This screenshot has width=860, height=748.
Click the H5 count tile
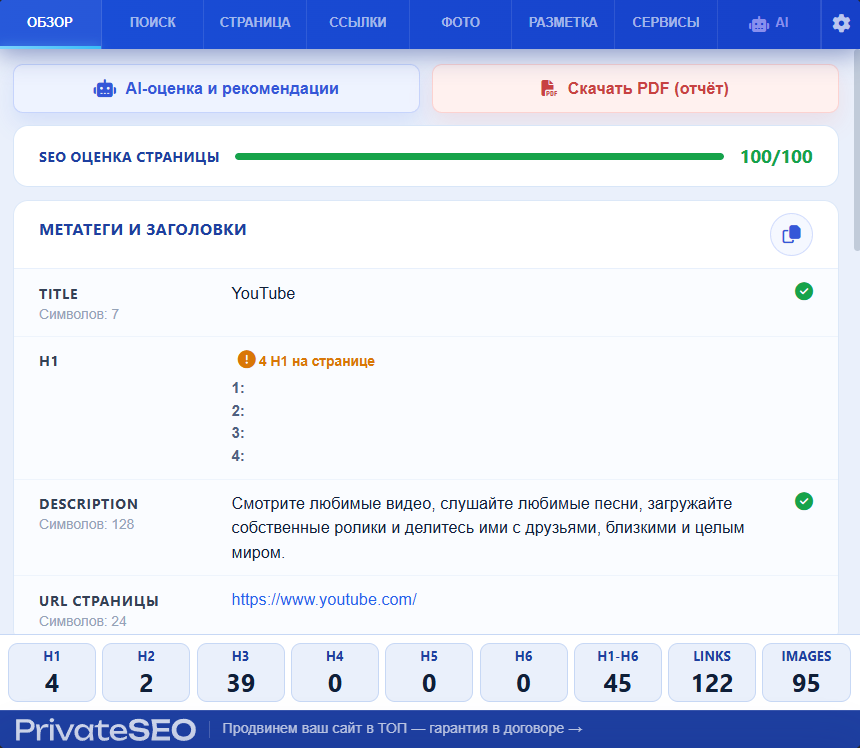point(429,672)
